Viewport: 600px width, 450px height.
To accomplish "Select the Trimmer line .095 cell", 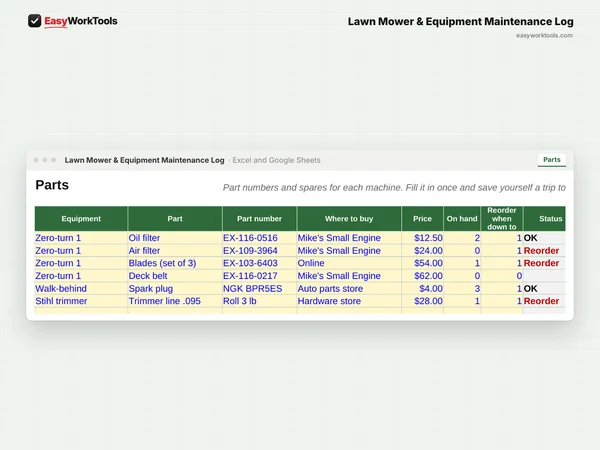I will point(175,301).
